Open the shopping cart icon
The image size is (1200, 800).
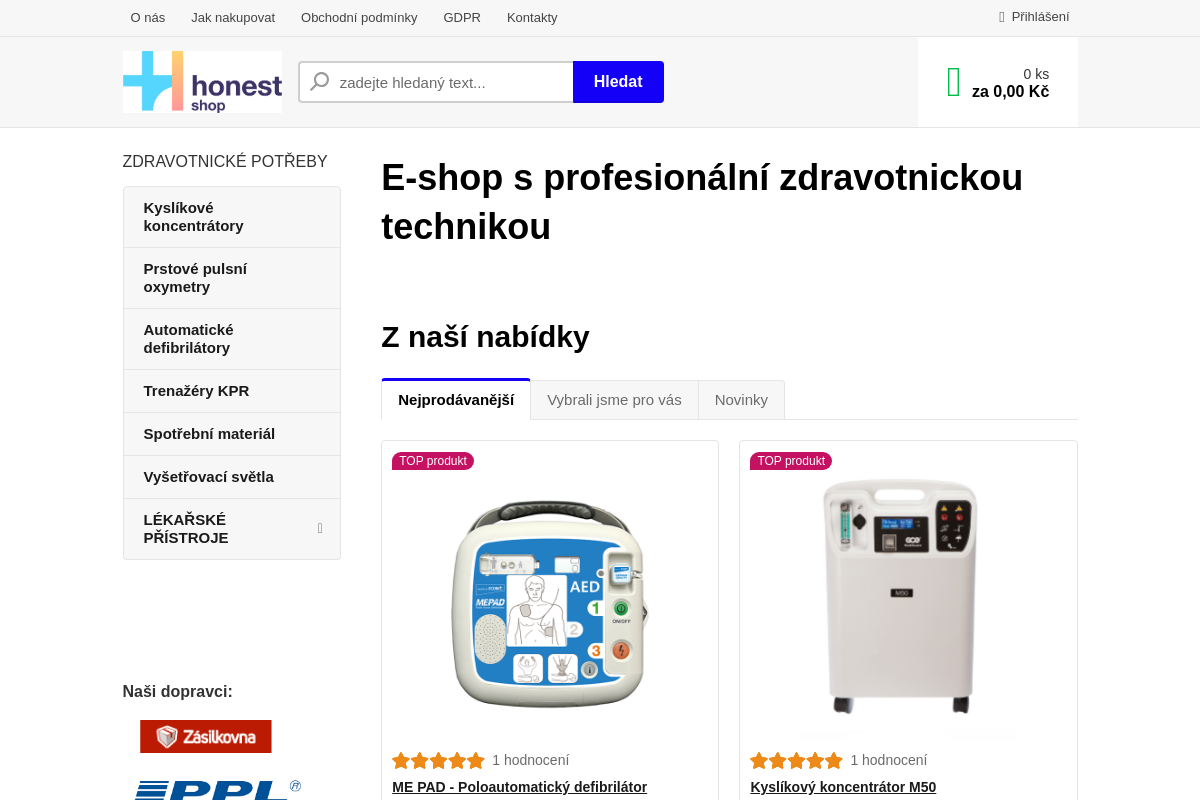tap(952, 80)
